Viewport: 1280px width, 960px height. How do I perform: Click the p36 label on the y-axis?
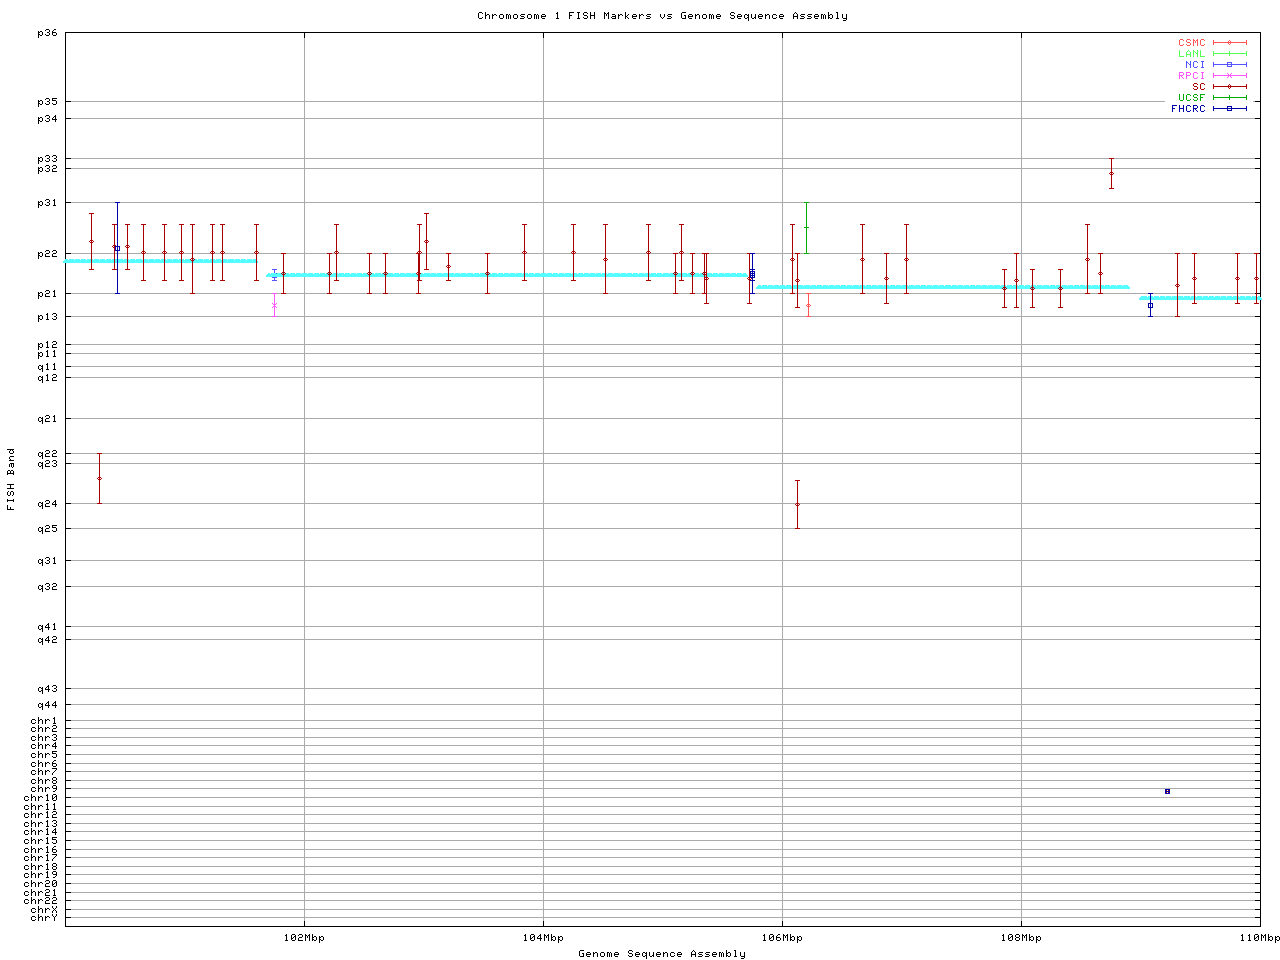[x=47, y=33]
